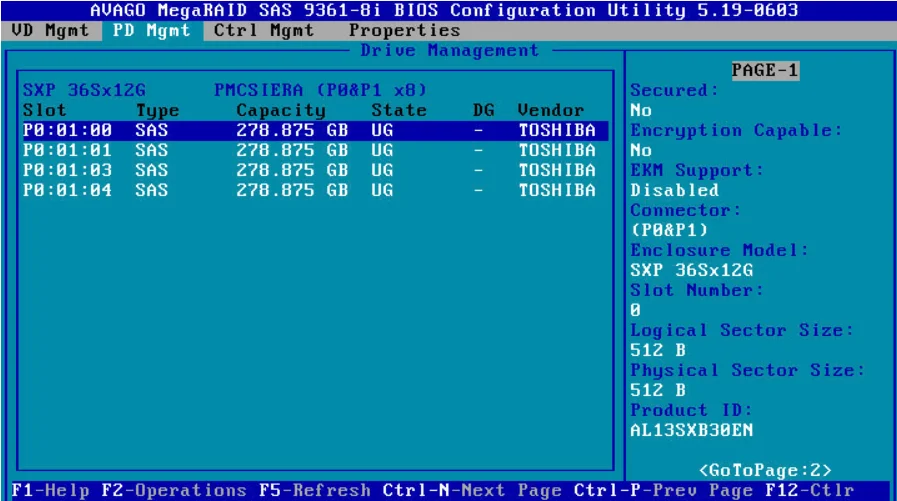Click the GoToPage:2 link

point(765,470)
